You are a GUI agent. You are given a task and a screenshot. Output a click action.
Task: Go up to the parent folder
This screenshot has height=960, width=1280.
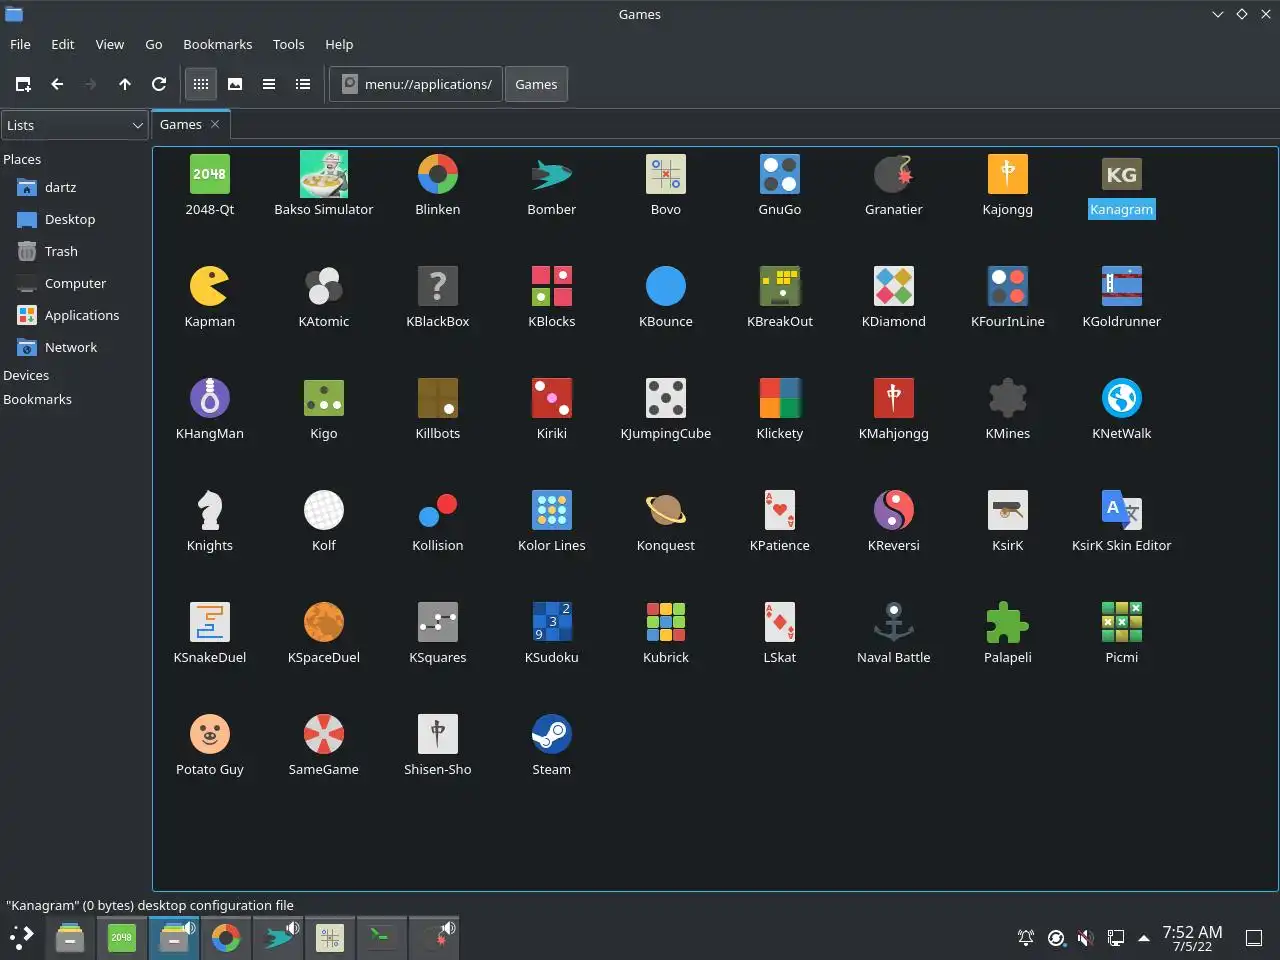(125, 84)
